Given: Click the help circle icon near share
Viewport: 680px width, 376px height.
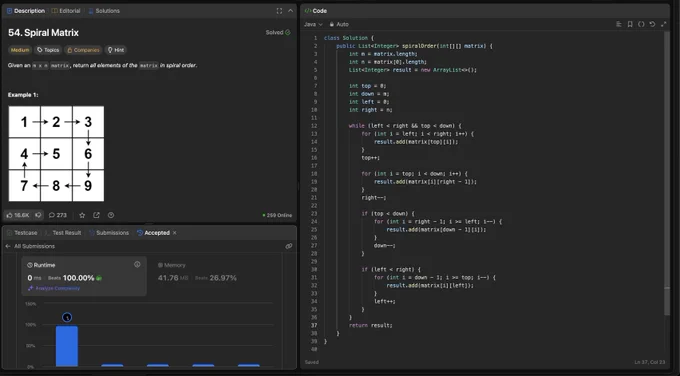Looking at the screenshot, I should (111, 215).
